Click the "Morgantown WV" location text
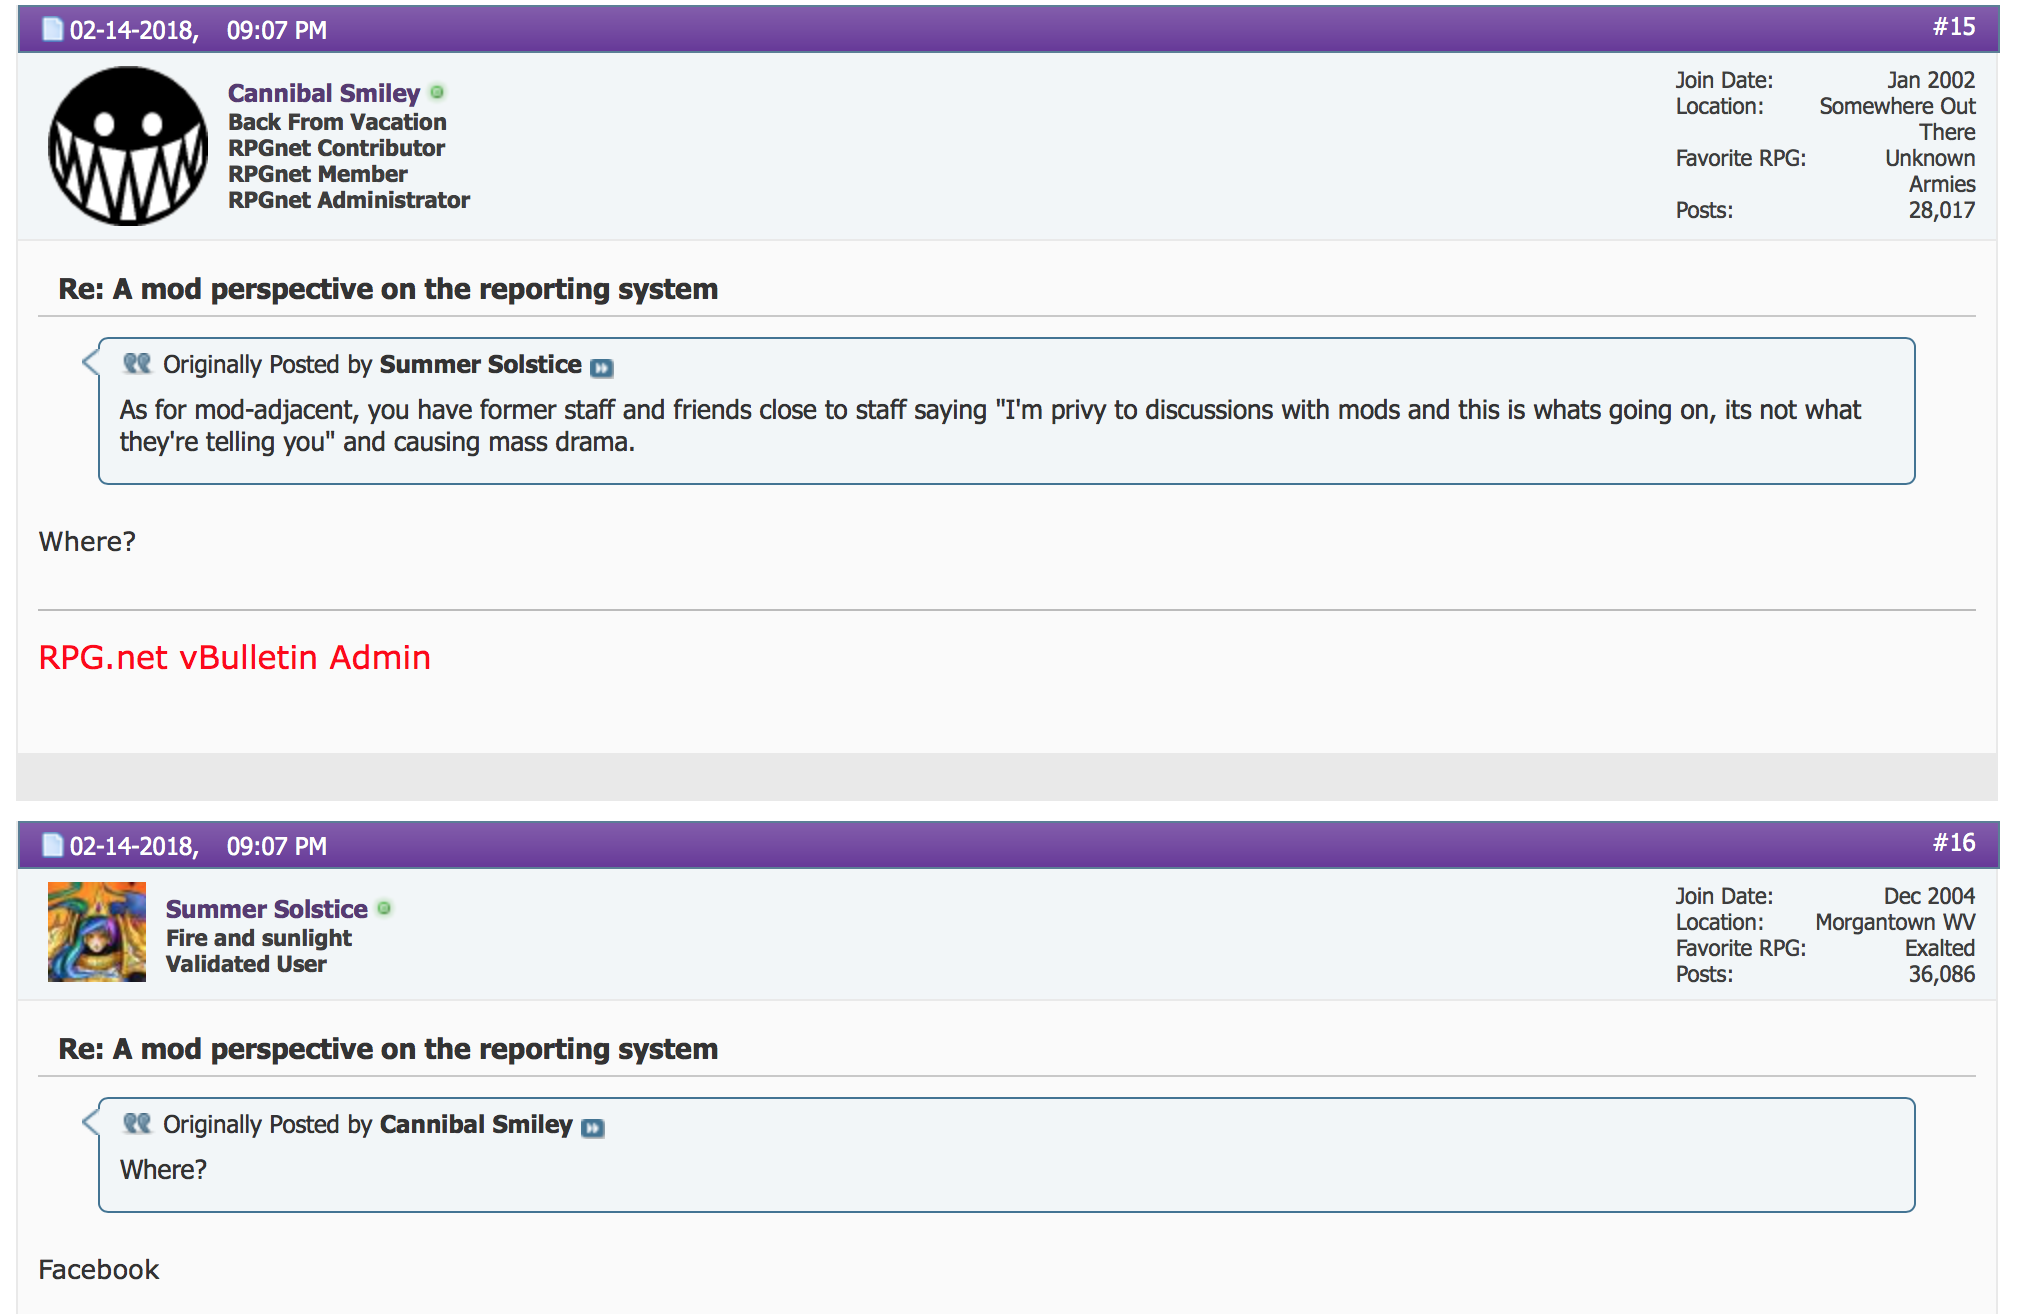Screen dimensions: 2028x1314 (1895, 922)
